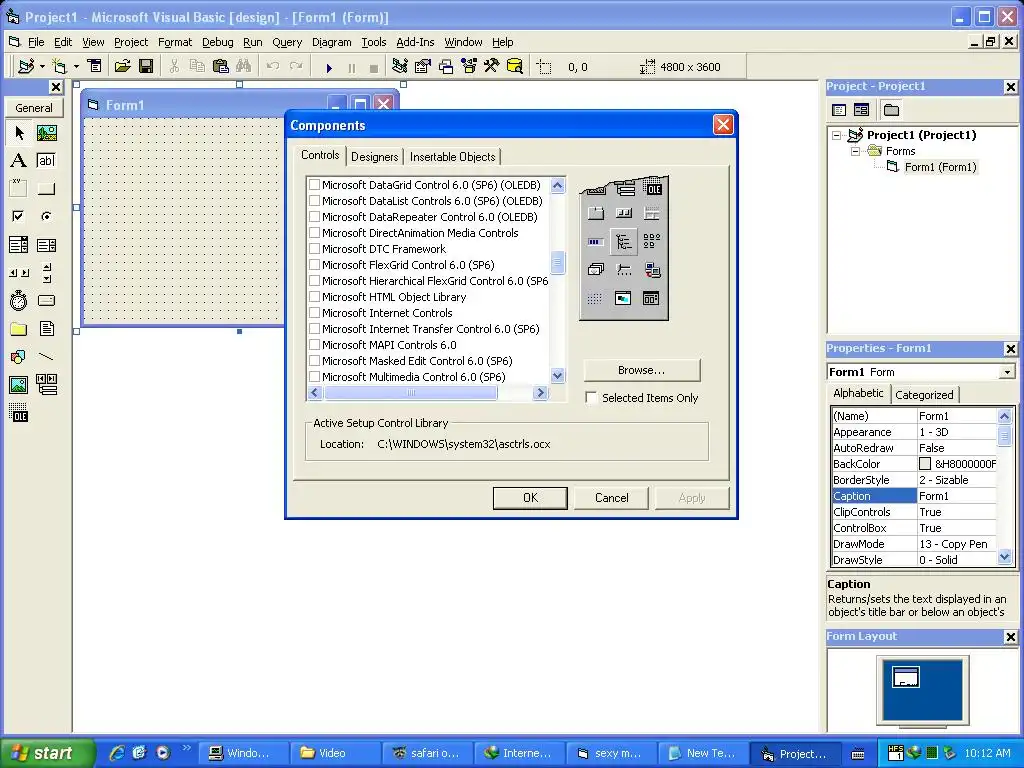Image resolution: width=1024 pixels, height=768 pixels.
Task: Click Cancel in the Components dialog
Action: [x=611, y=498]
